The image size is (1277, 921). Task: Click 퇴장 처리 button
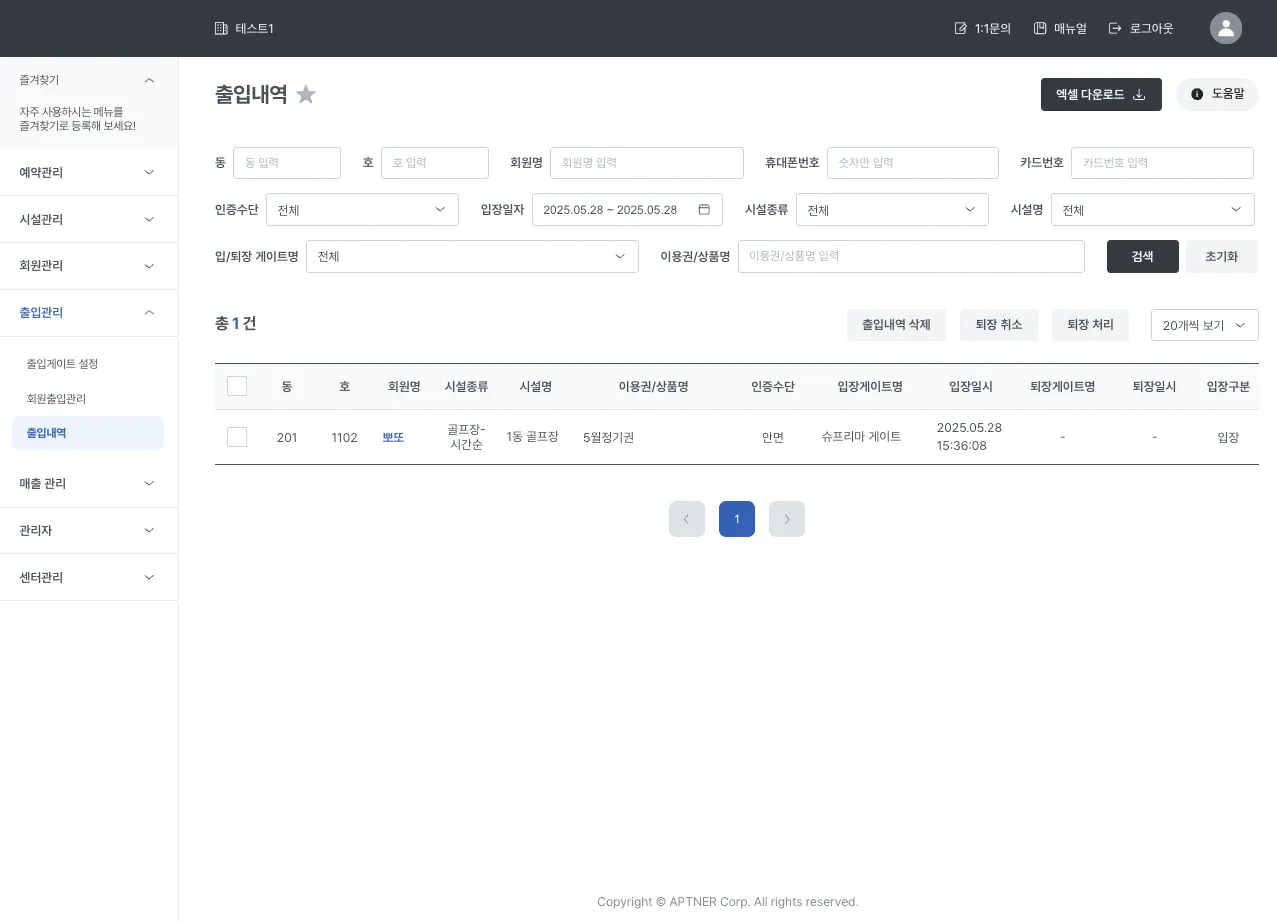[1090, 325]
